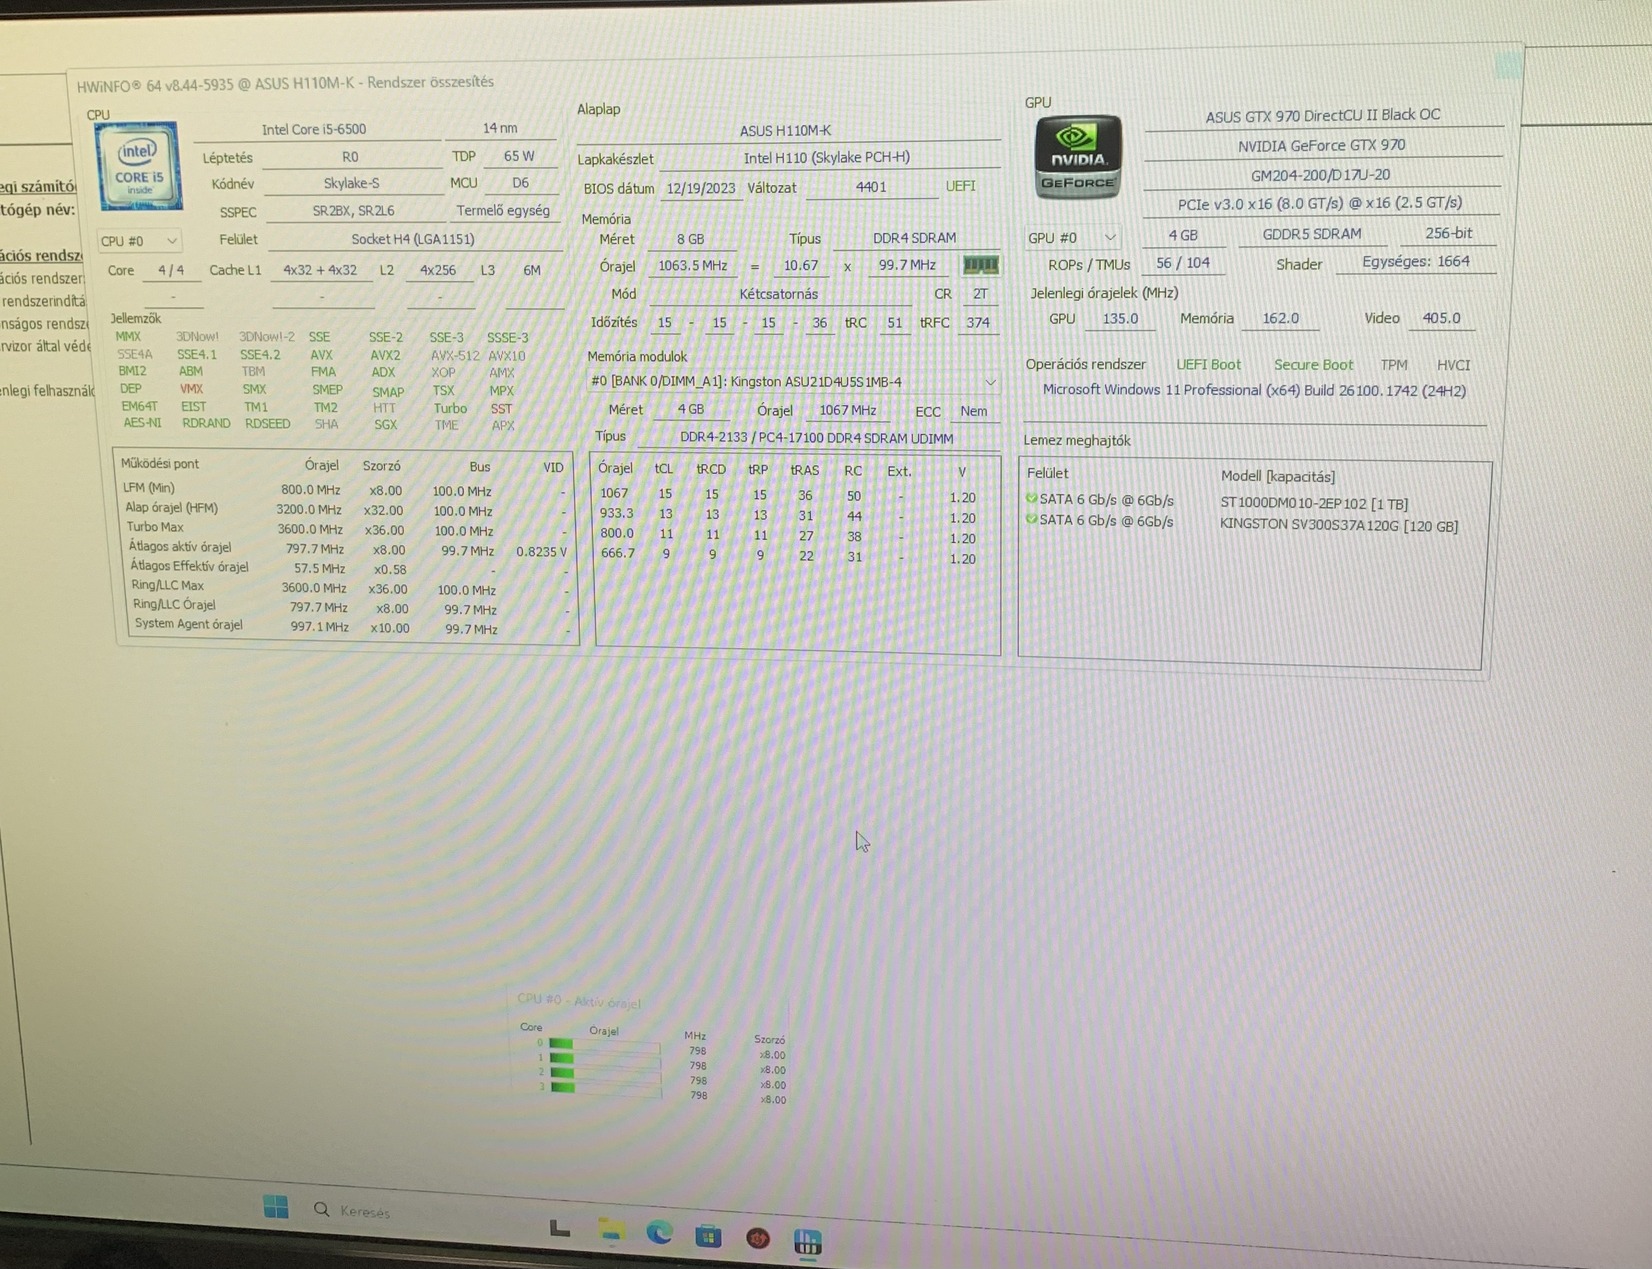1652x1269 pixels.
Task: Click the TPM status label
Action: (1394, 365)
